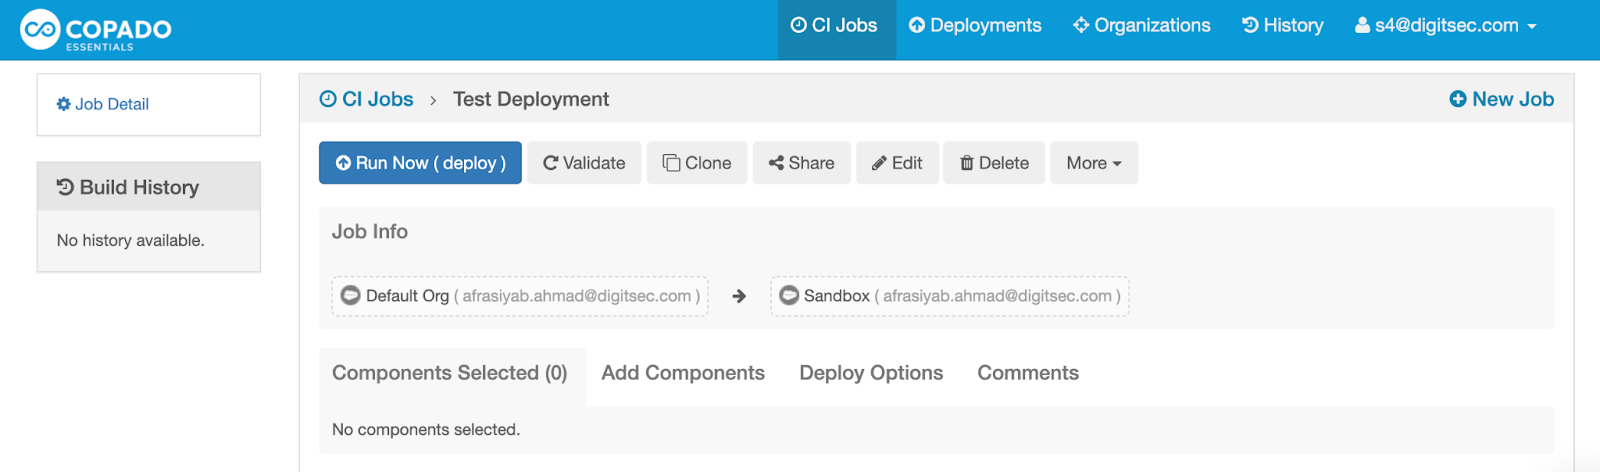
Task: Select the Build History panel header
Action: 149,187
